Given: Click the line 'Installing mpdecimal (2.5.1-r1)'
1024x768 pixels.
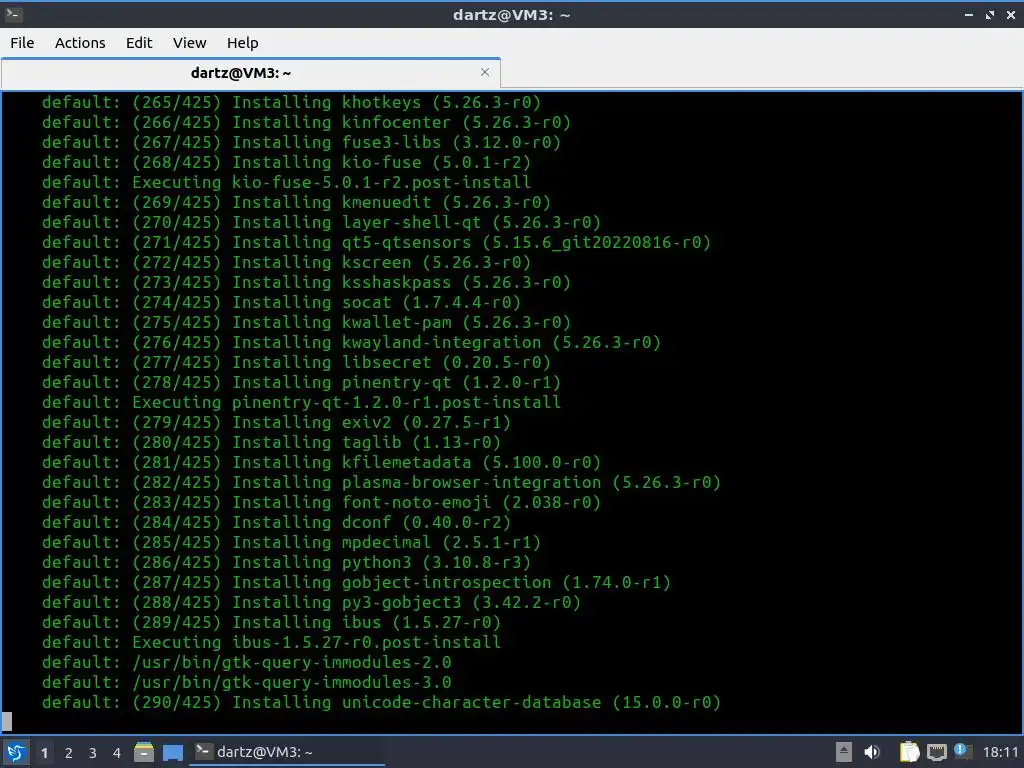Looking at the screenshot, I should pyautogui.click(x=291, y=542).
